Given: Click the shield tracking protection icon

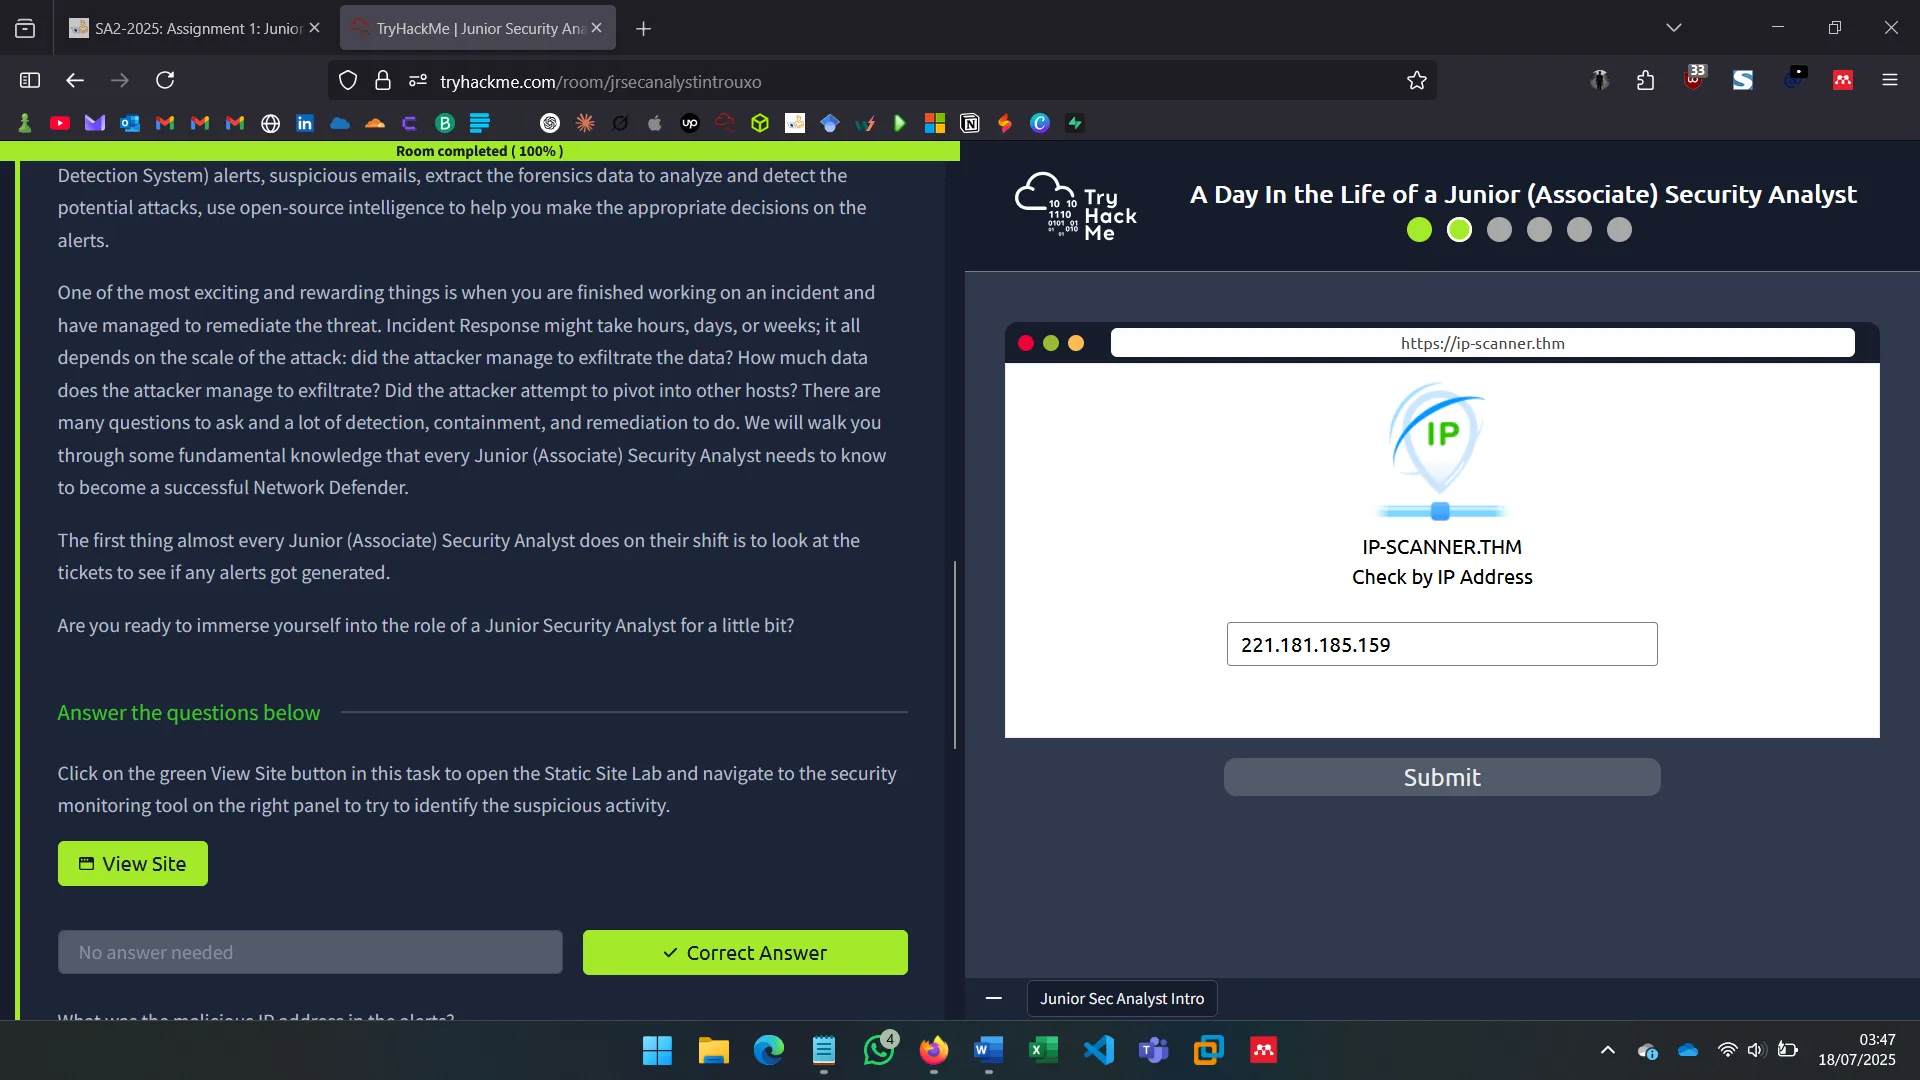Looking at the screenshot, I should tap(347, 80).
